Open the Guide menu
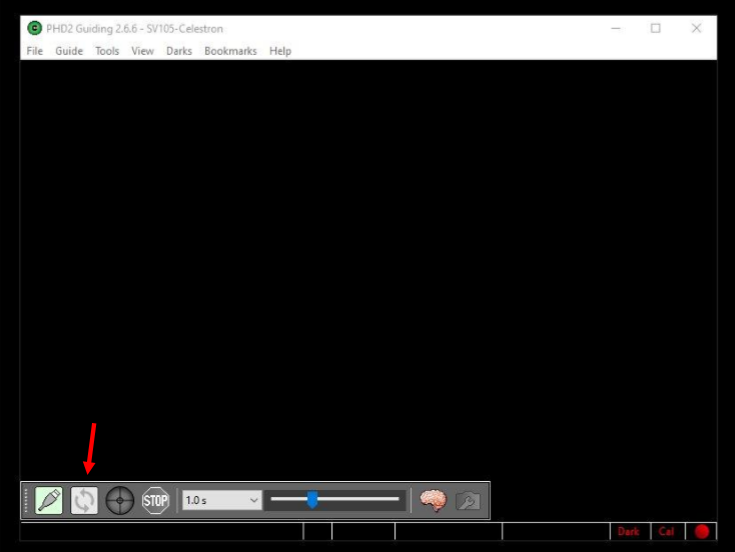This screenshot has width=735, height=552. [x=69, y=51]
